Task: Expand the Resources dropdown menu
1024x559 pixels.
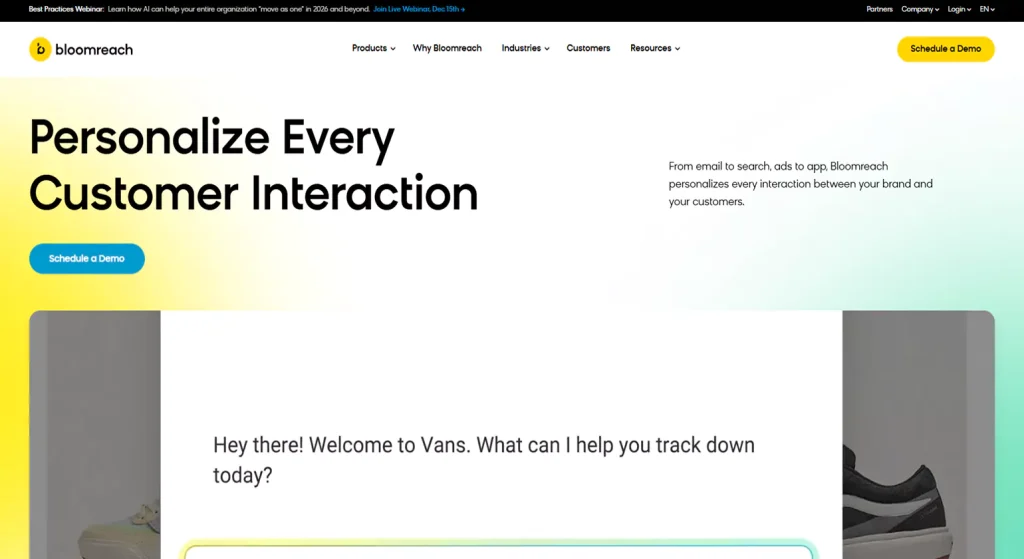Action: pos(655,48)
